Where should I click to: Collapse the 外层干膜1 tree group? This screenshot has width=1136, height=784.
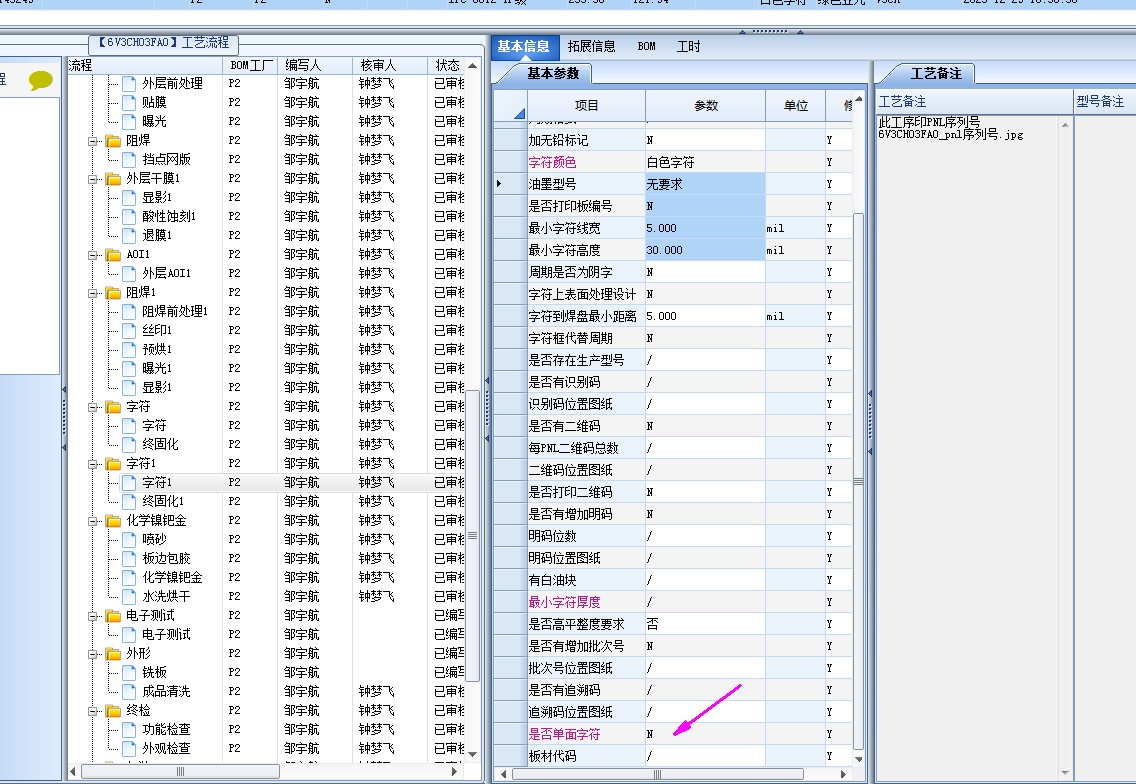93,178
